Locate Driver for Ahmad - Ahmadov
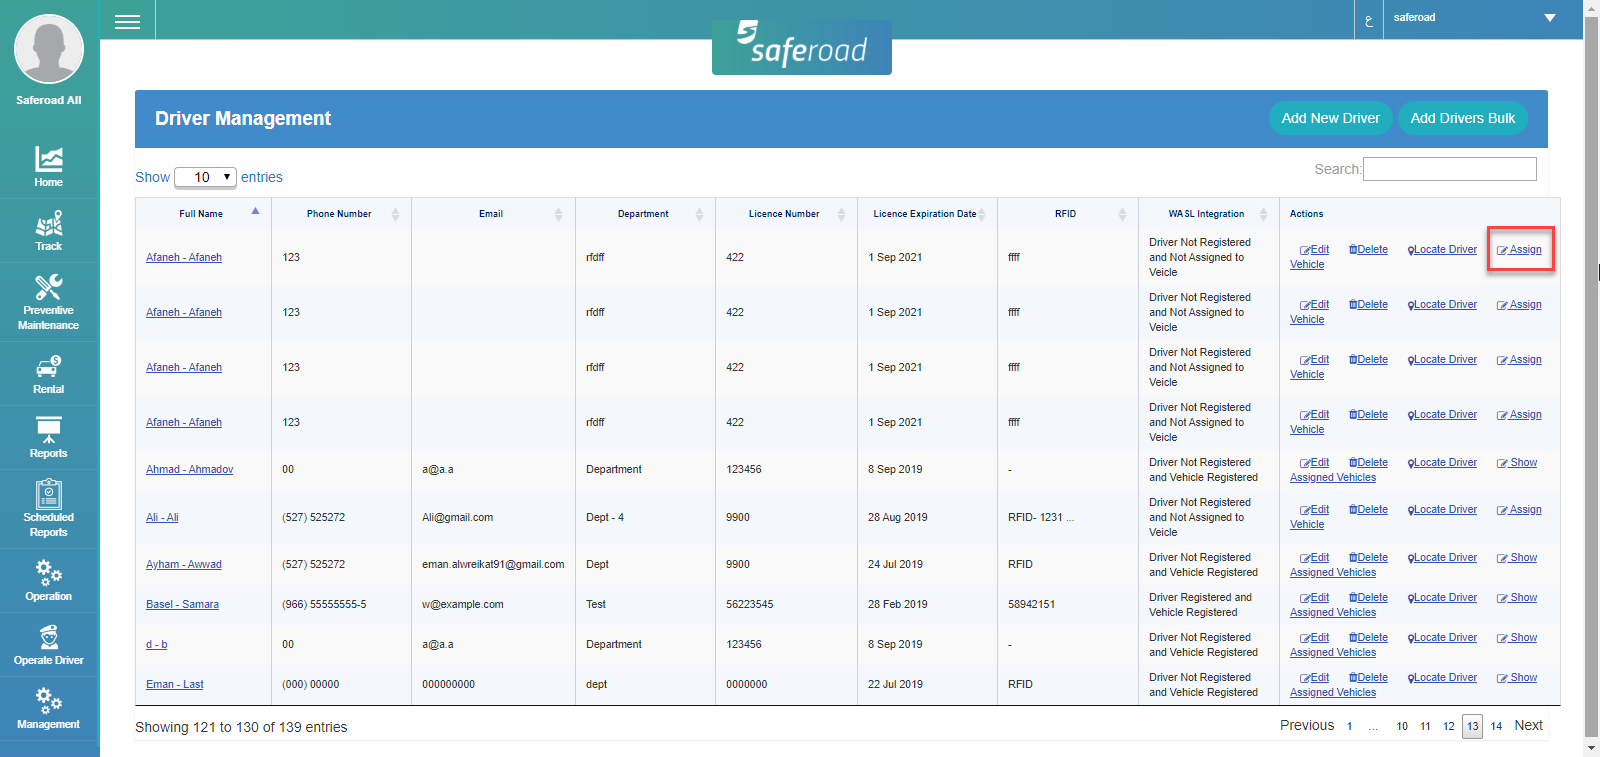This screenshot has width=1600, height=757. 1442,462
